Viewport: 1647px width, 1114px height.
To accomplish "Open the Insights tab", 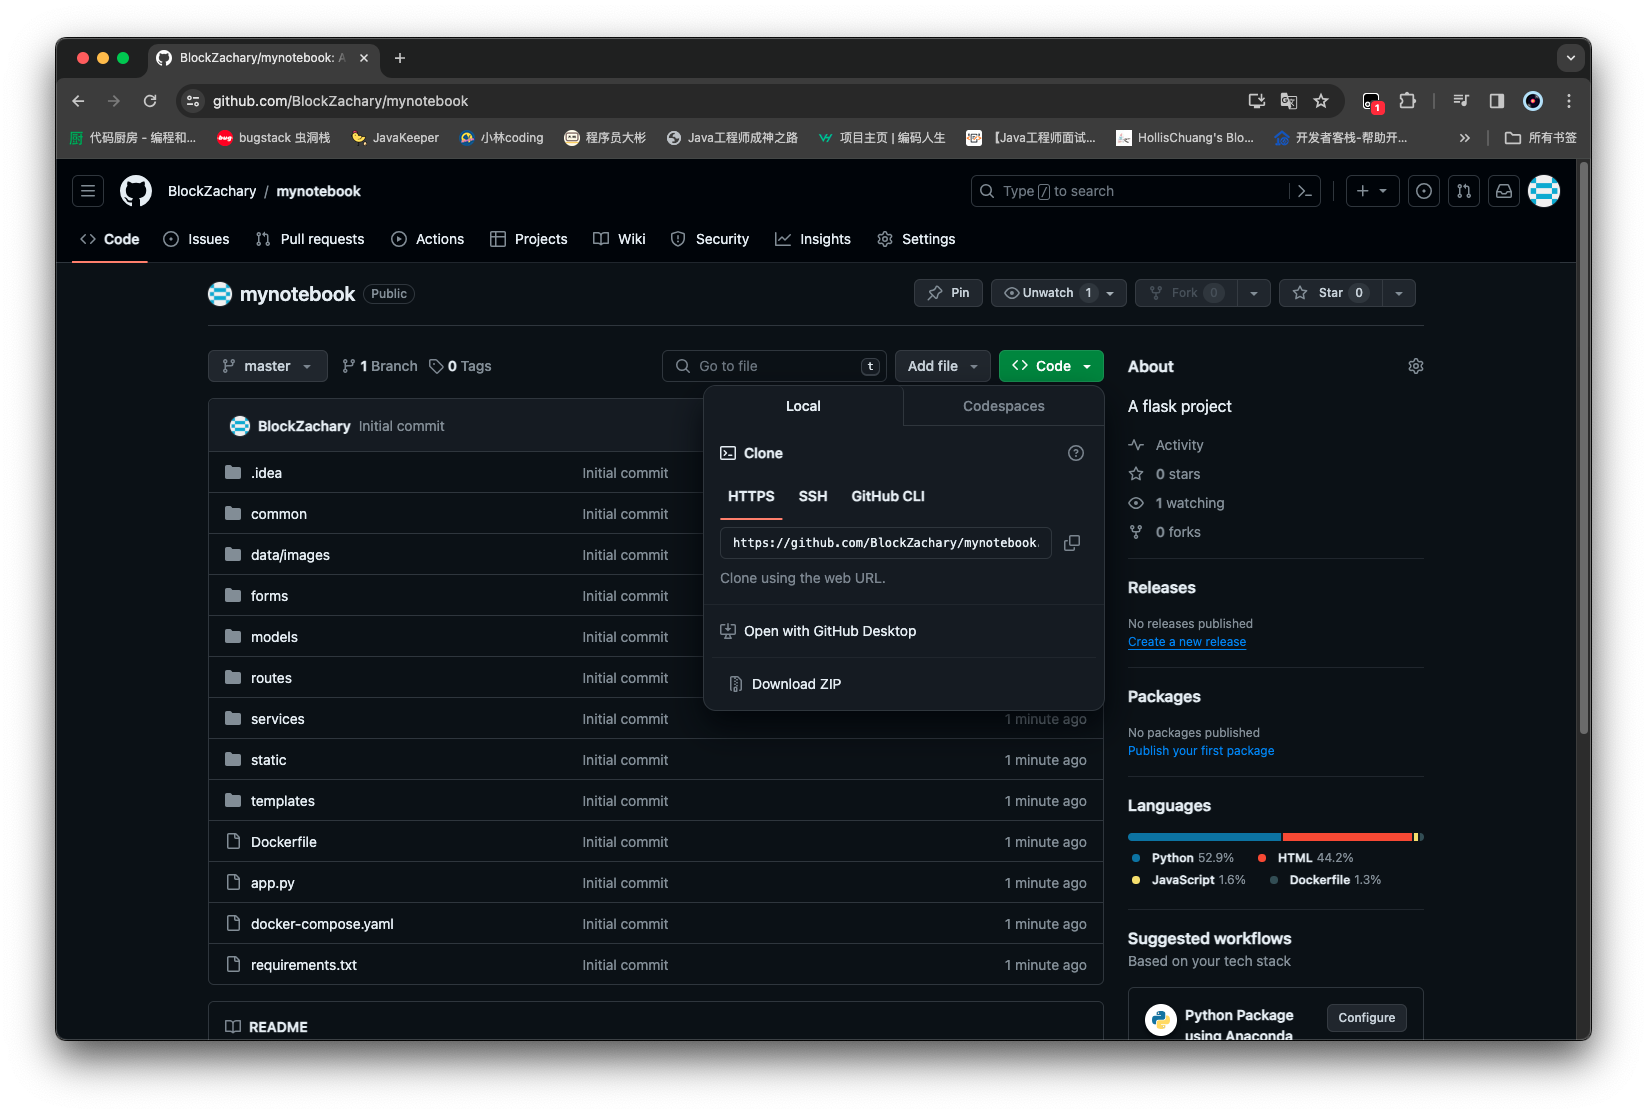I will tap(813, 239).
